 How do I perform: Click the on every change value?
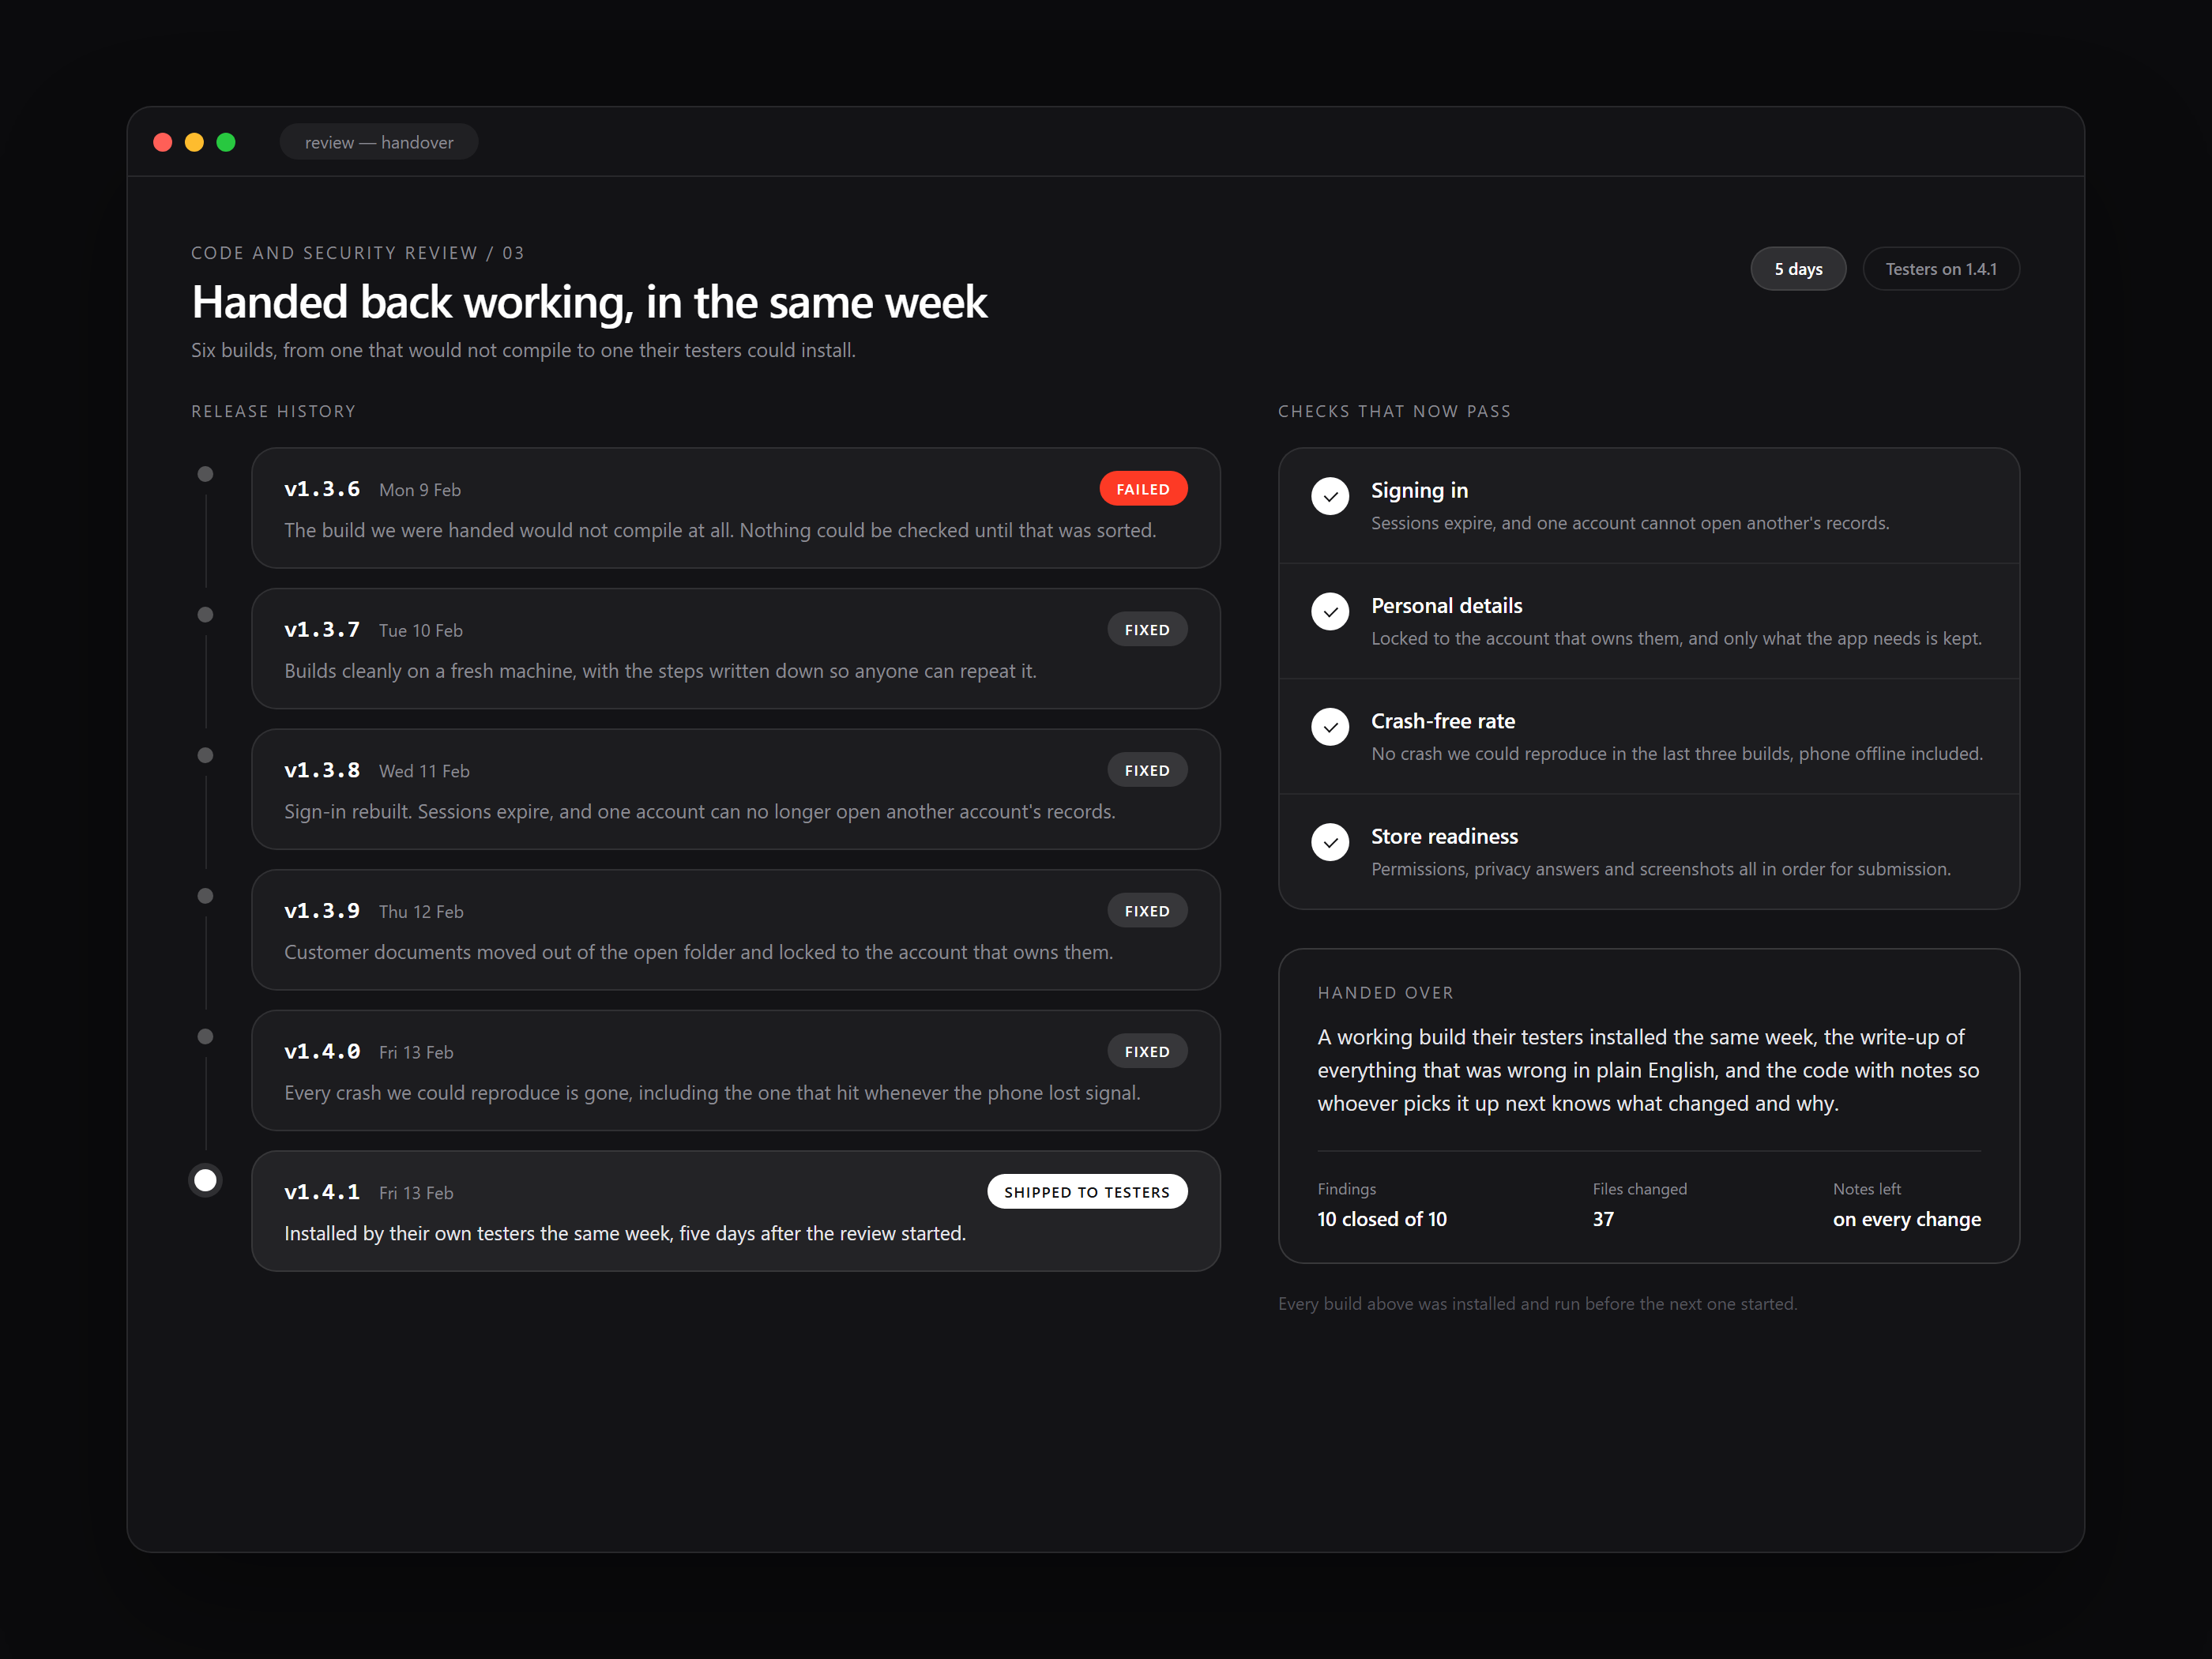click(x=1906, y=1220)
